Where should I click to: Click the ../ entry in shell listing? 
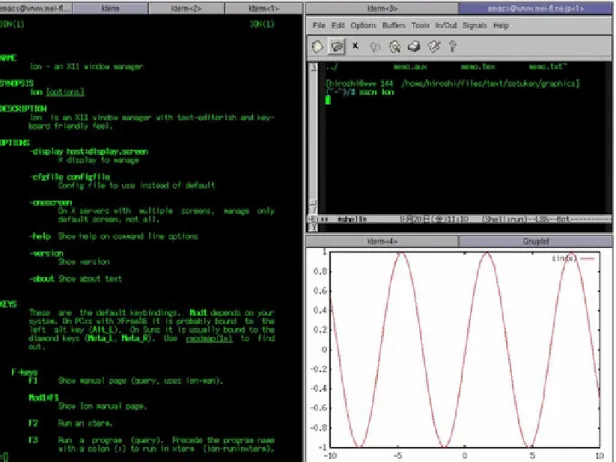pos(332,67)
